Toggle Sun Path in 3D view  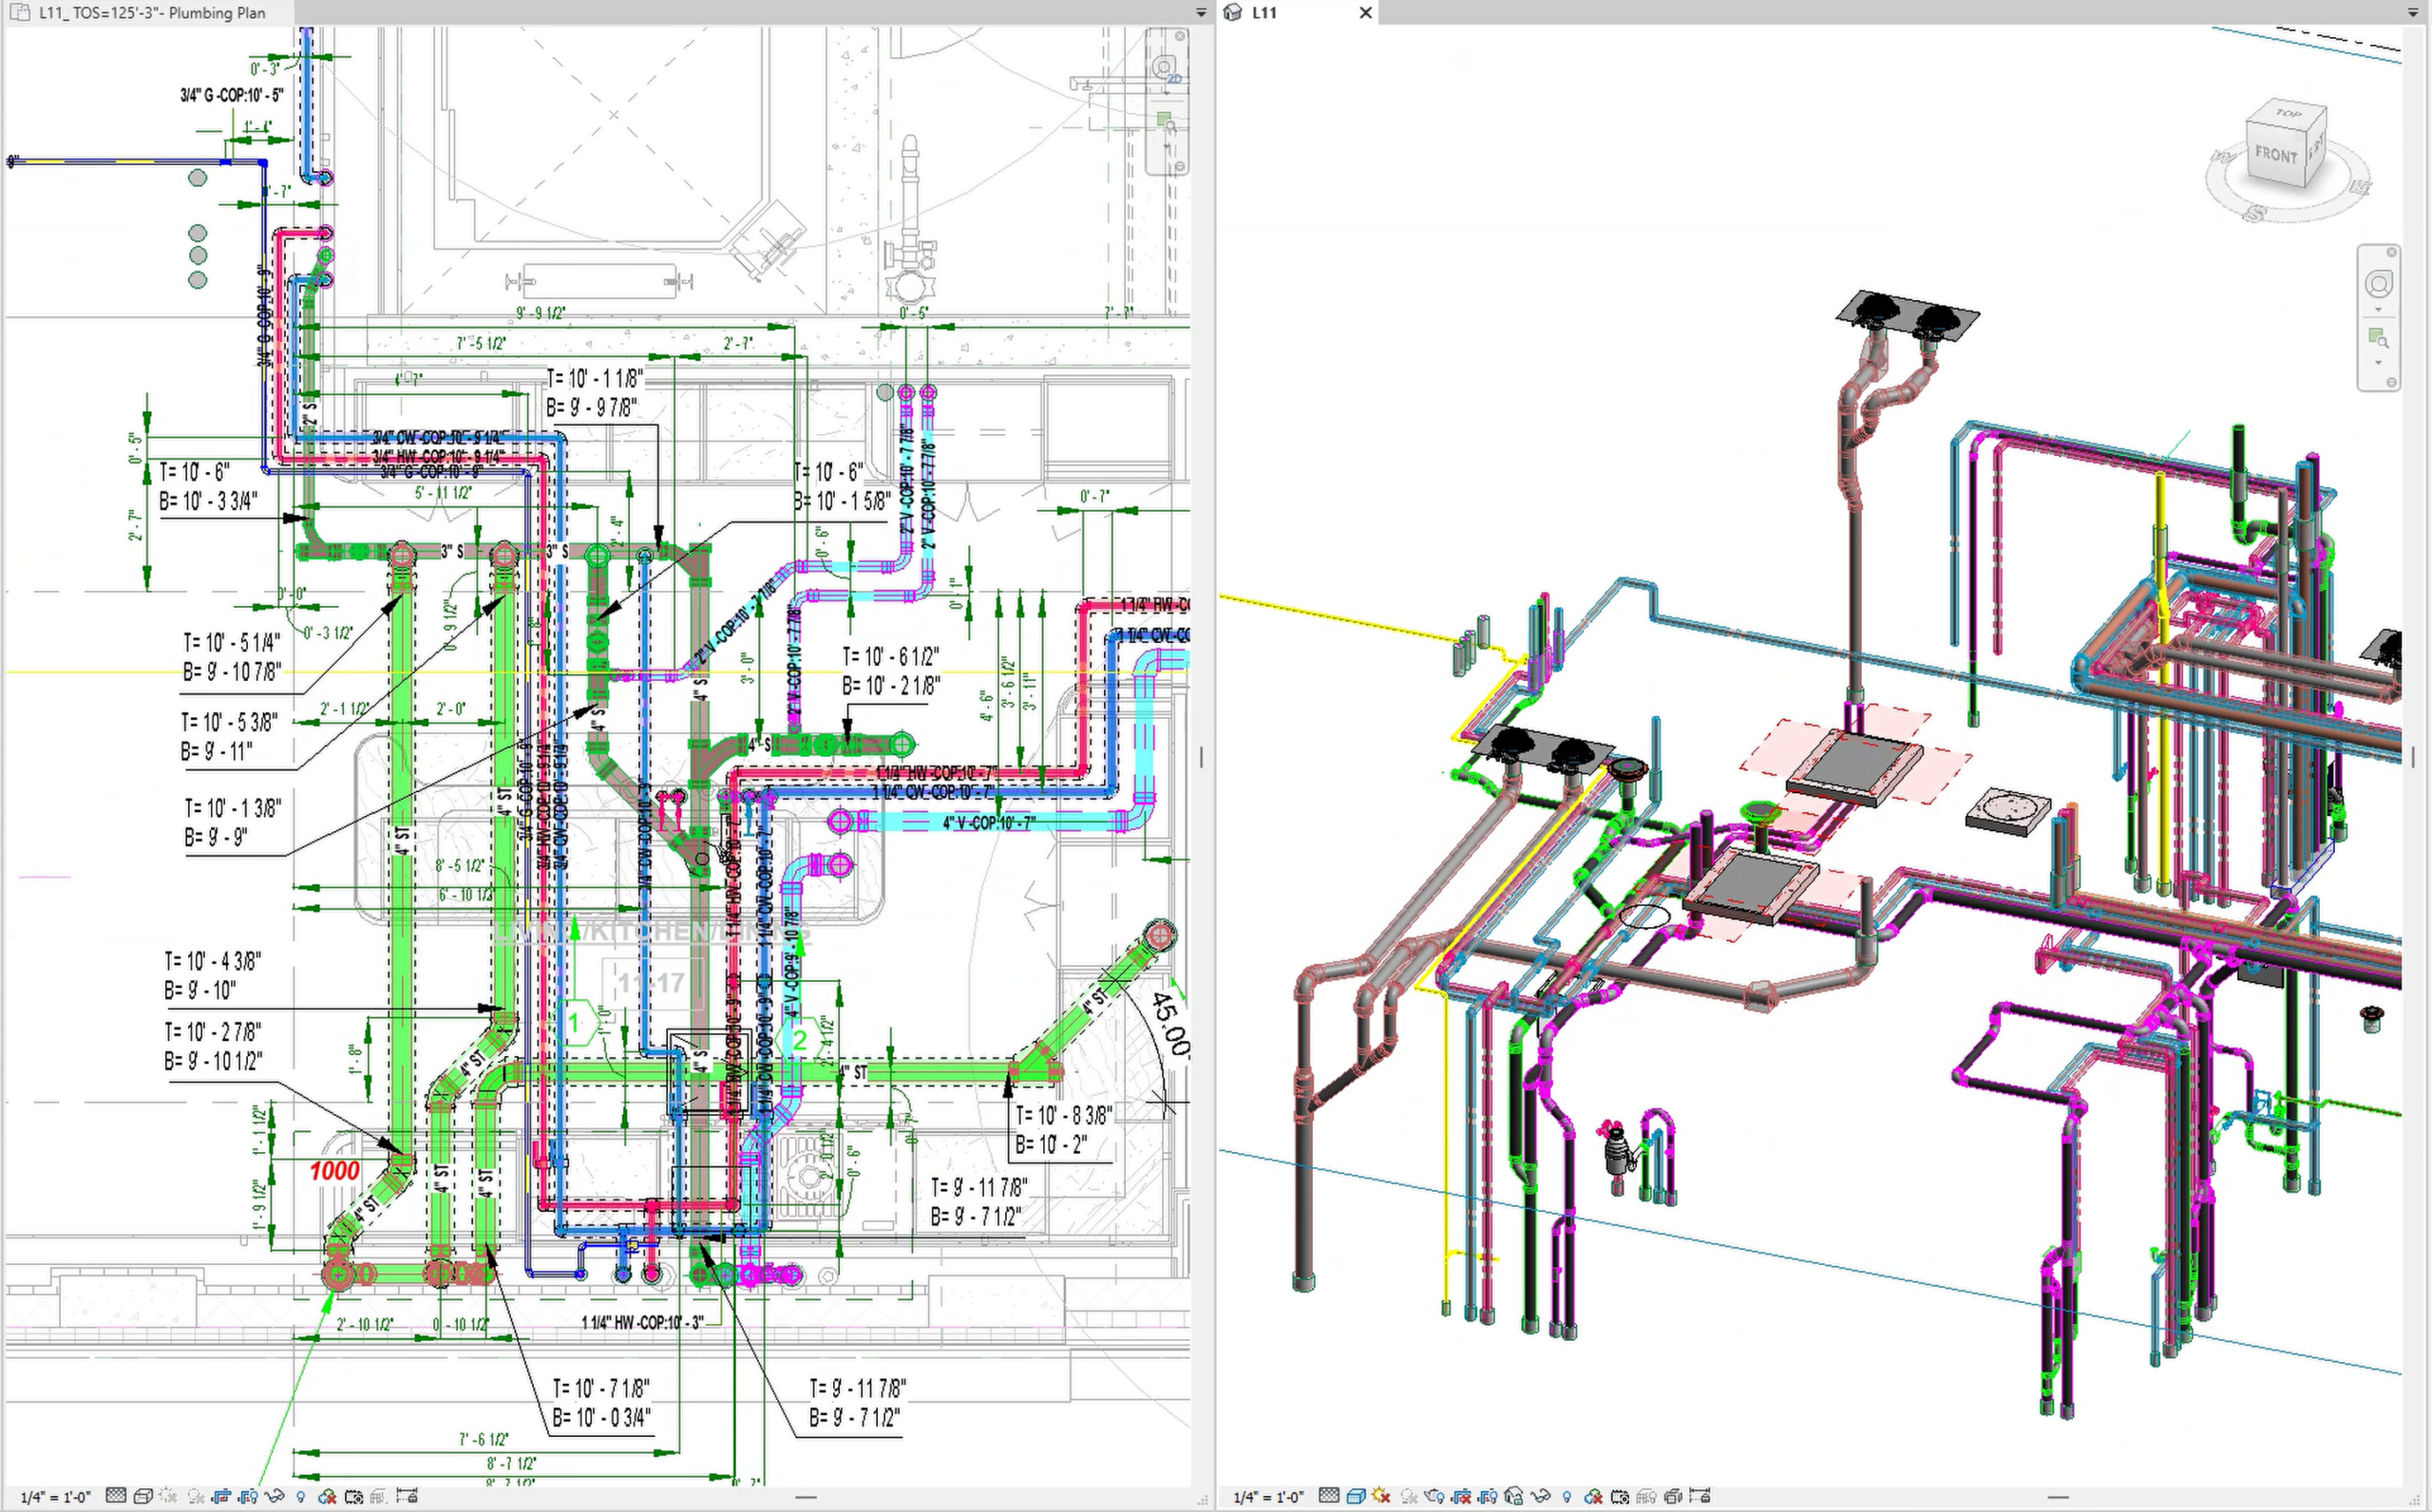click(x=1381, y=1497)
